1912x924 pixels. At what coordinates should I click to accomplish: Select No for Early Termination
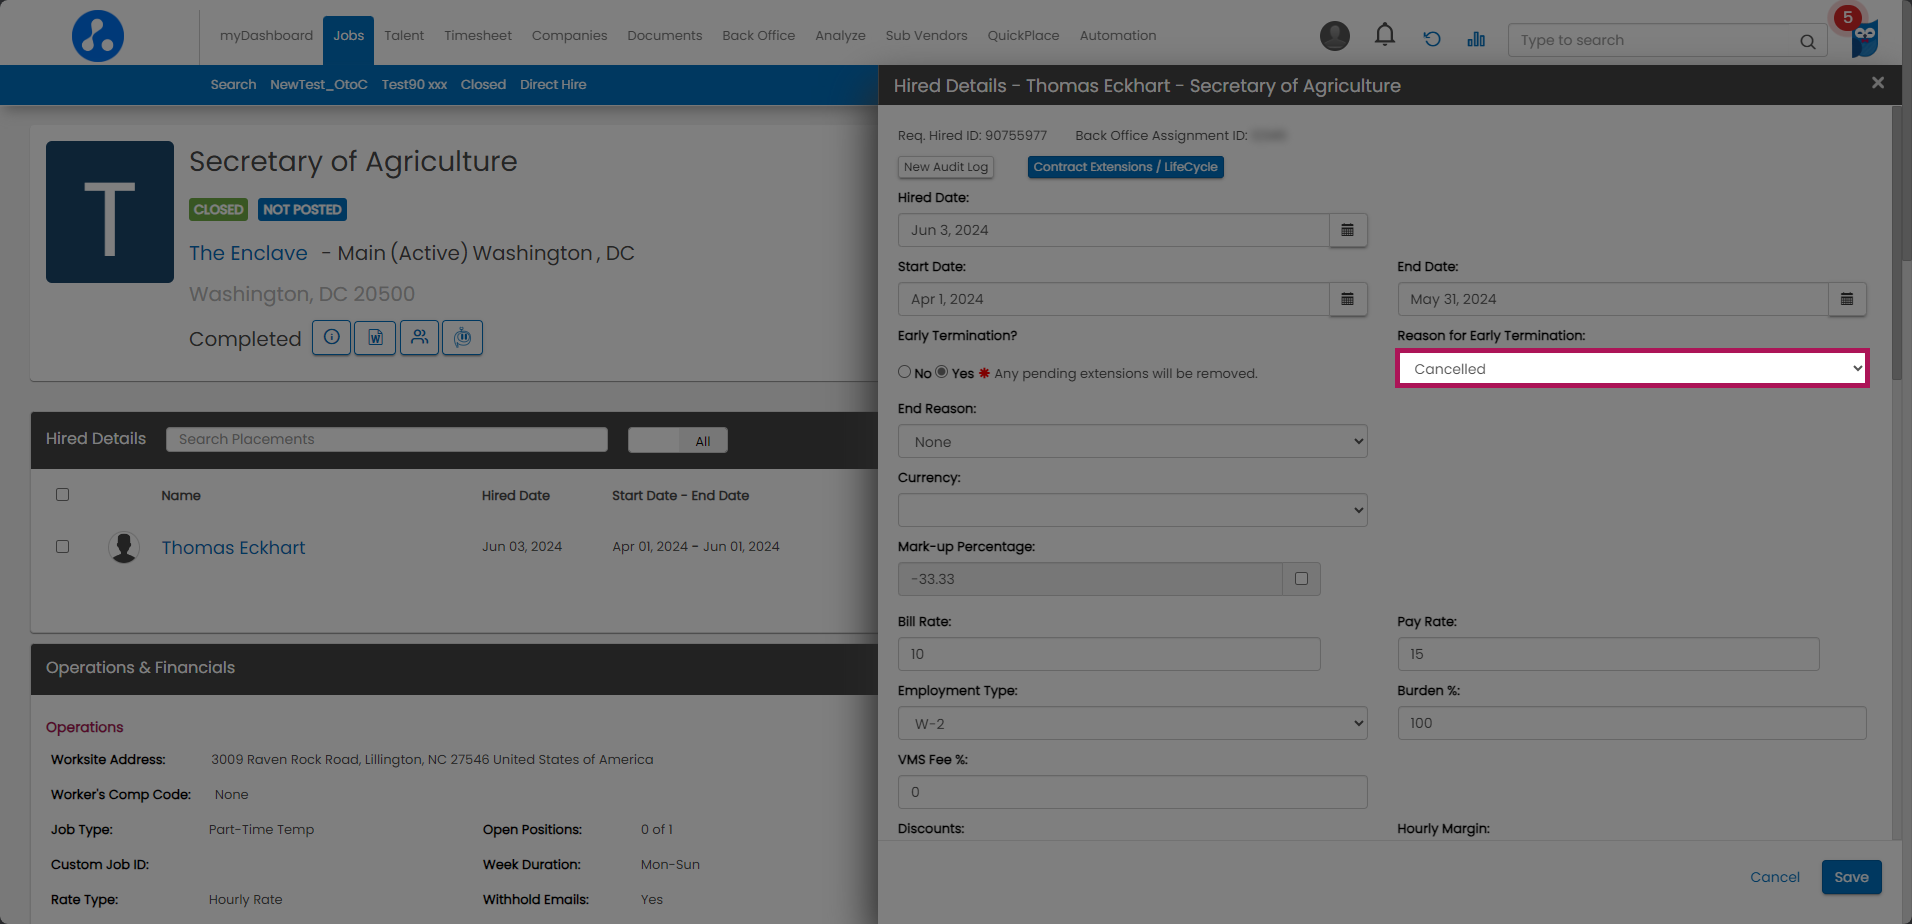click(x=904, y=372)
